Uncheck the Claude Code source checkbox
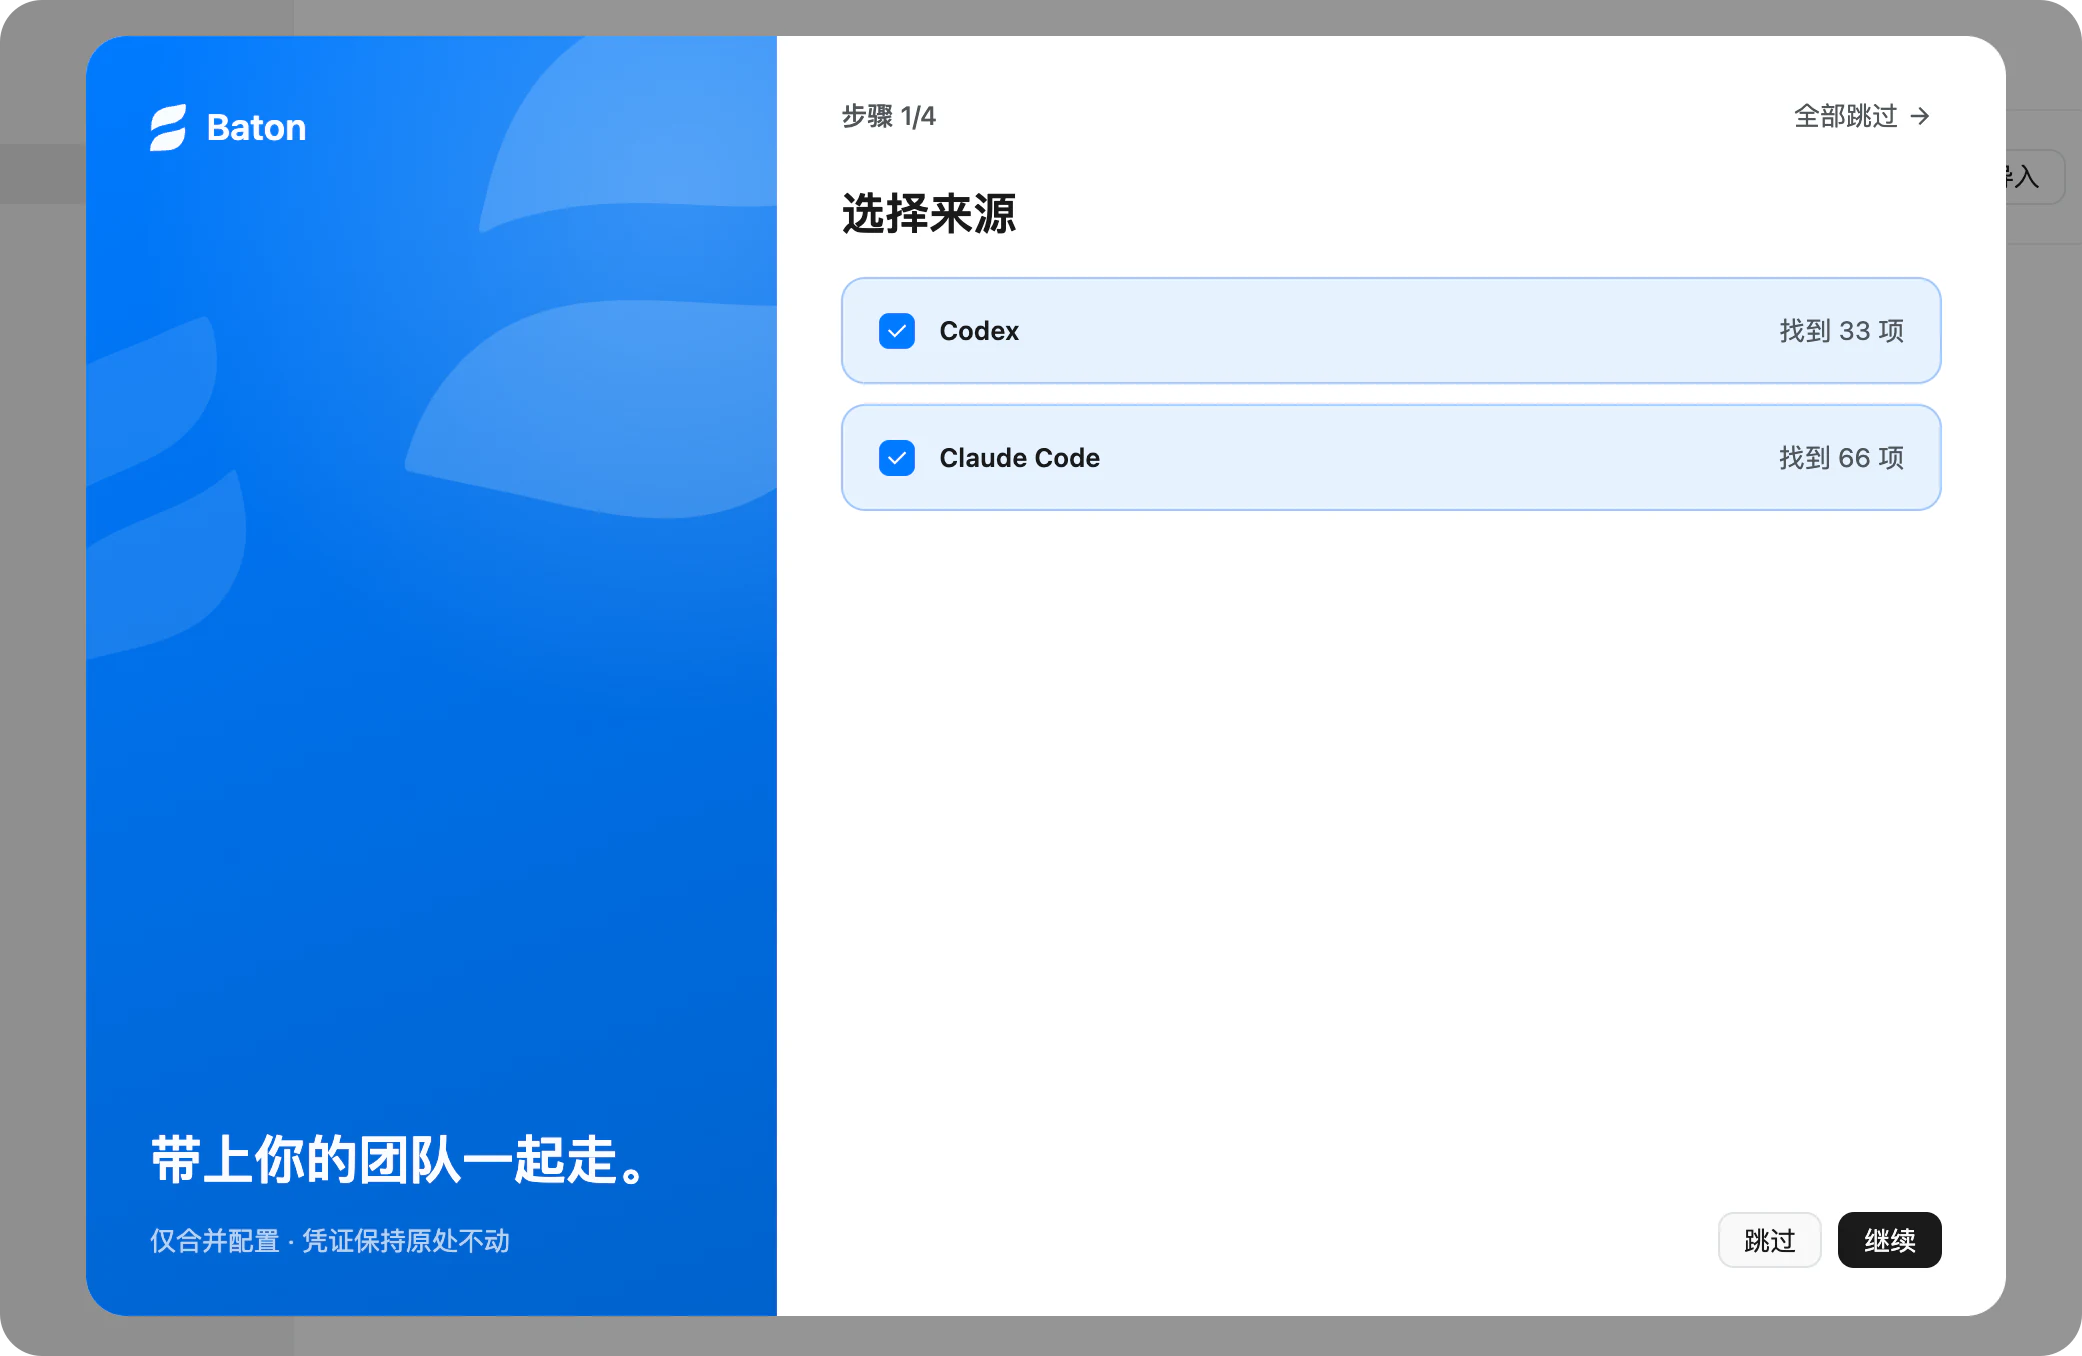Screen dimensions: 2082x1356 point(897,458)
